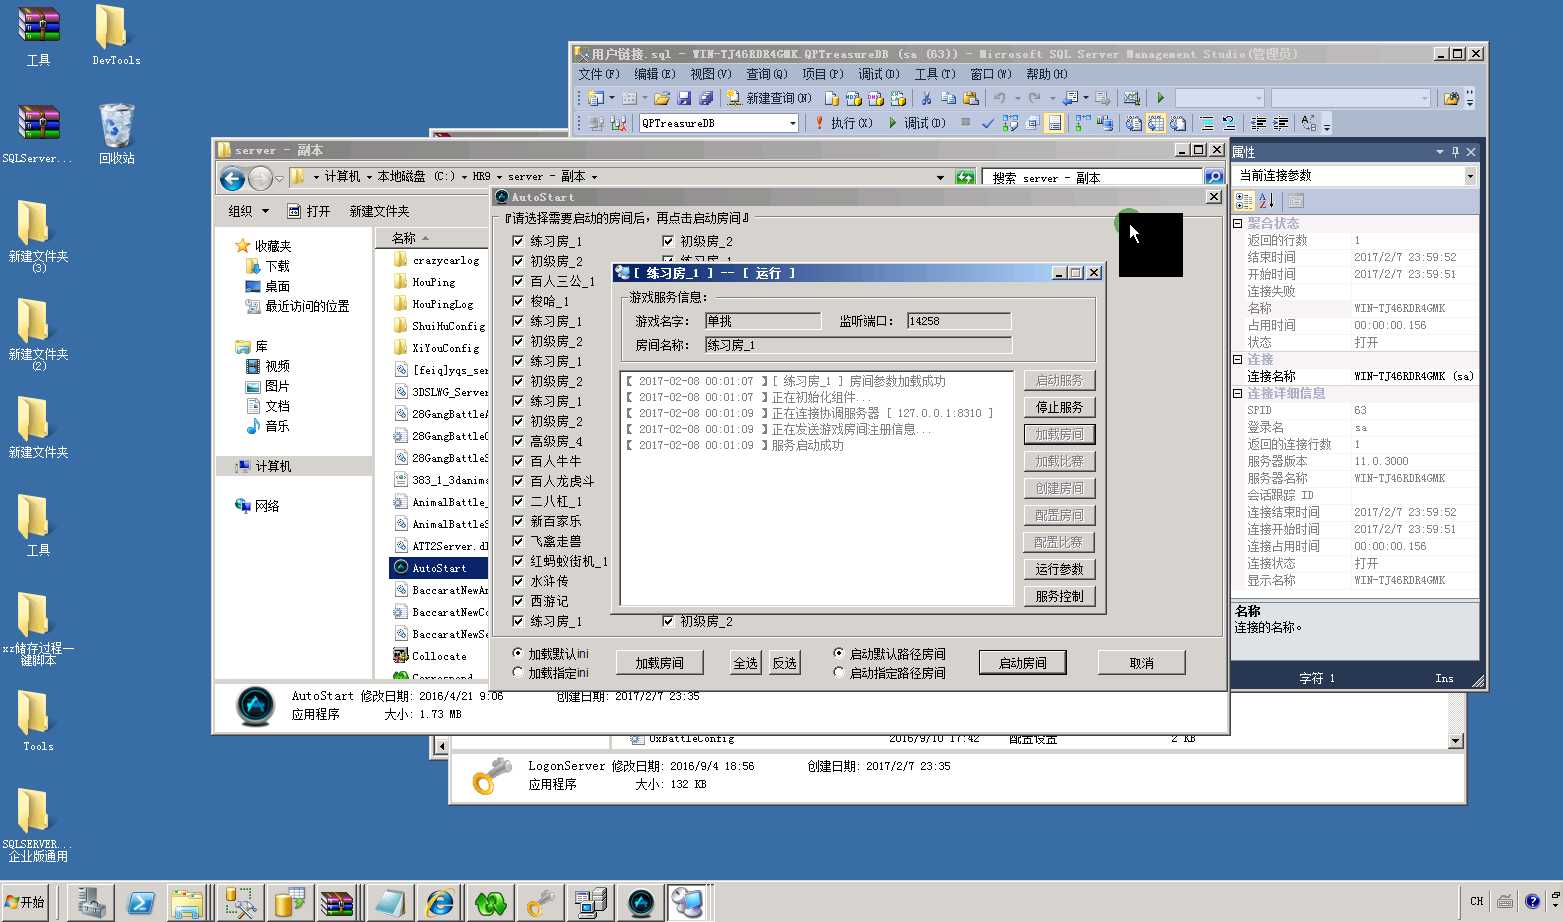This screenshot has width=1563, height=922.
Task: Open the 当前连接参数 dropdown in Properties
Action: pyautogui.click(x=1469, y=175)
